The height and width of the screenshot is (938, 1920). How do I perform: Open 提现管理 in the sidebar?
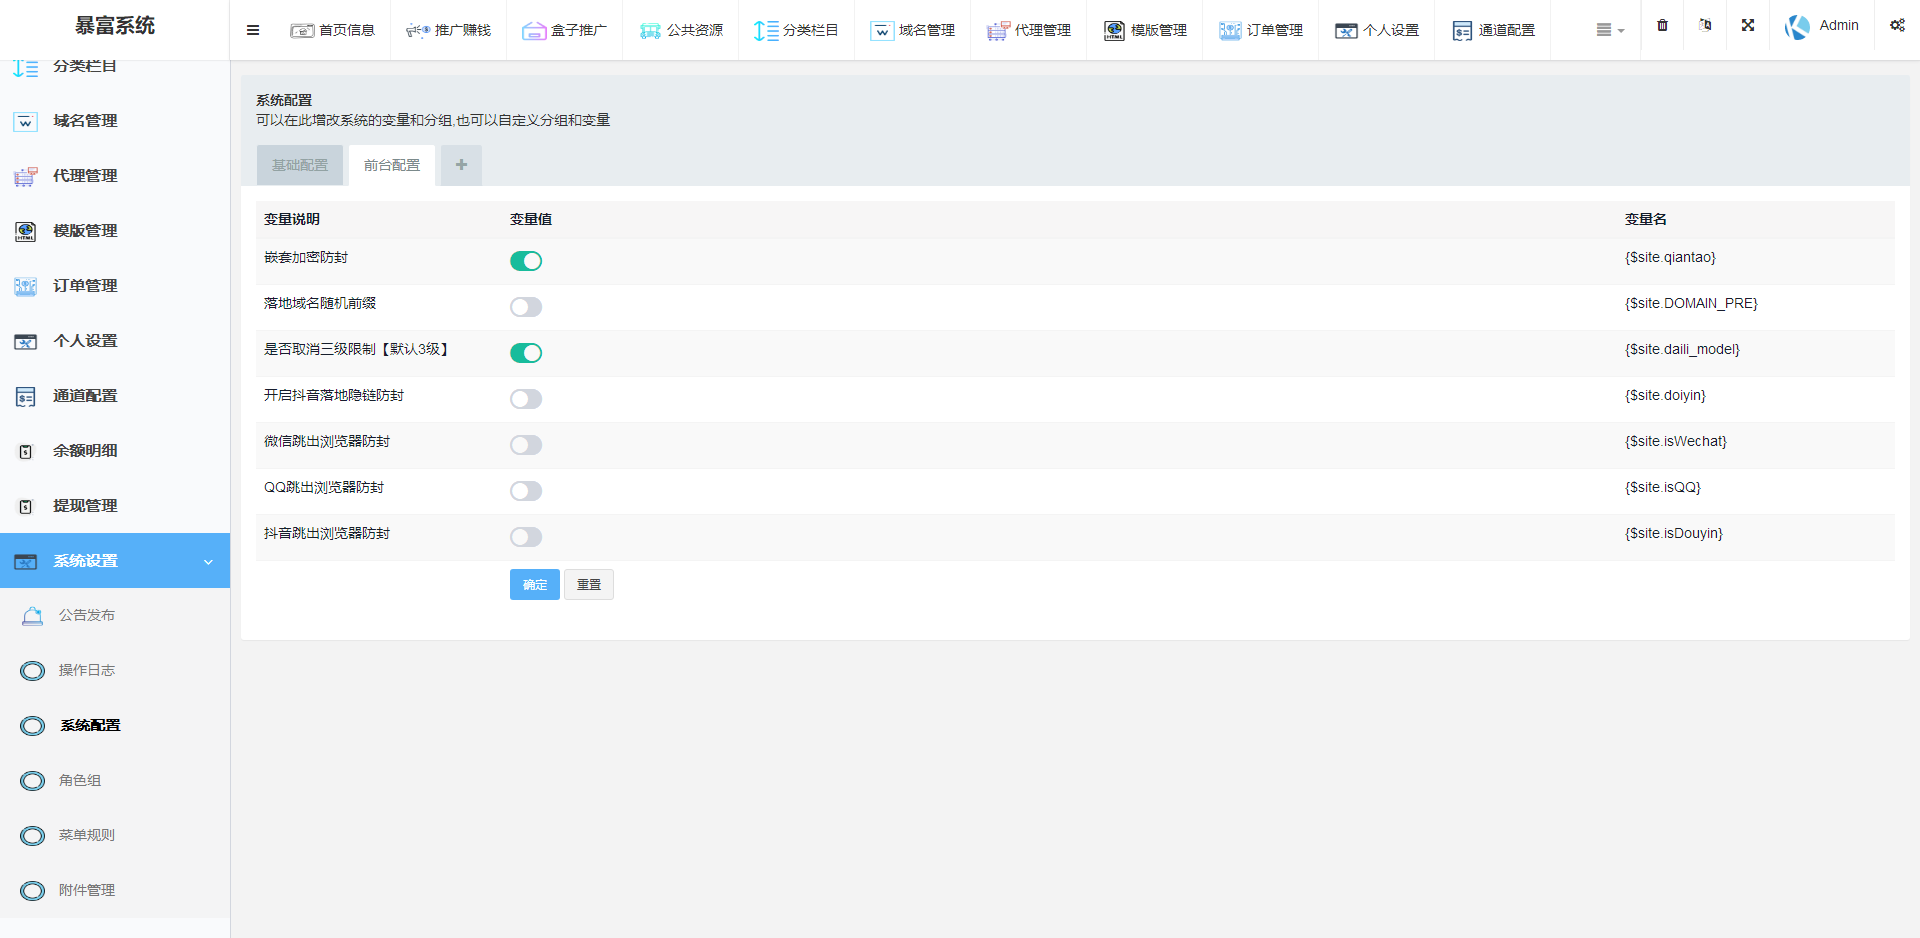115,506
